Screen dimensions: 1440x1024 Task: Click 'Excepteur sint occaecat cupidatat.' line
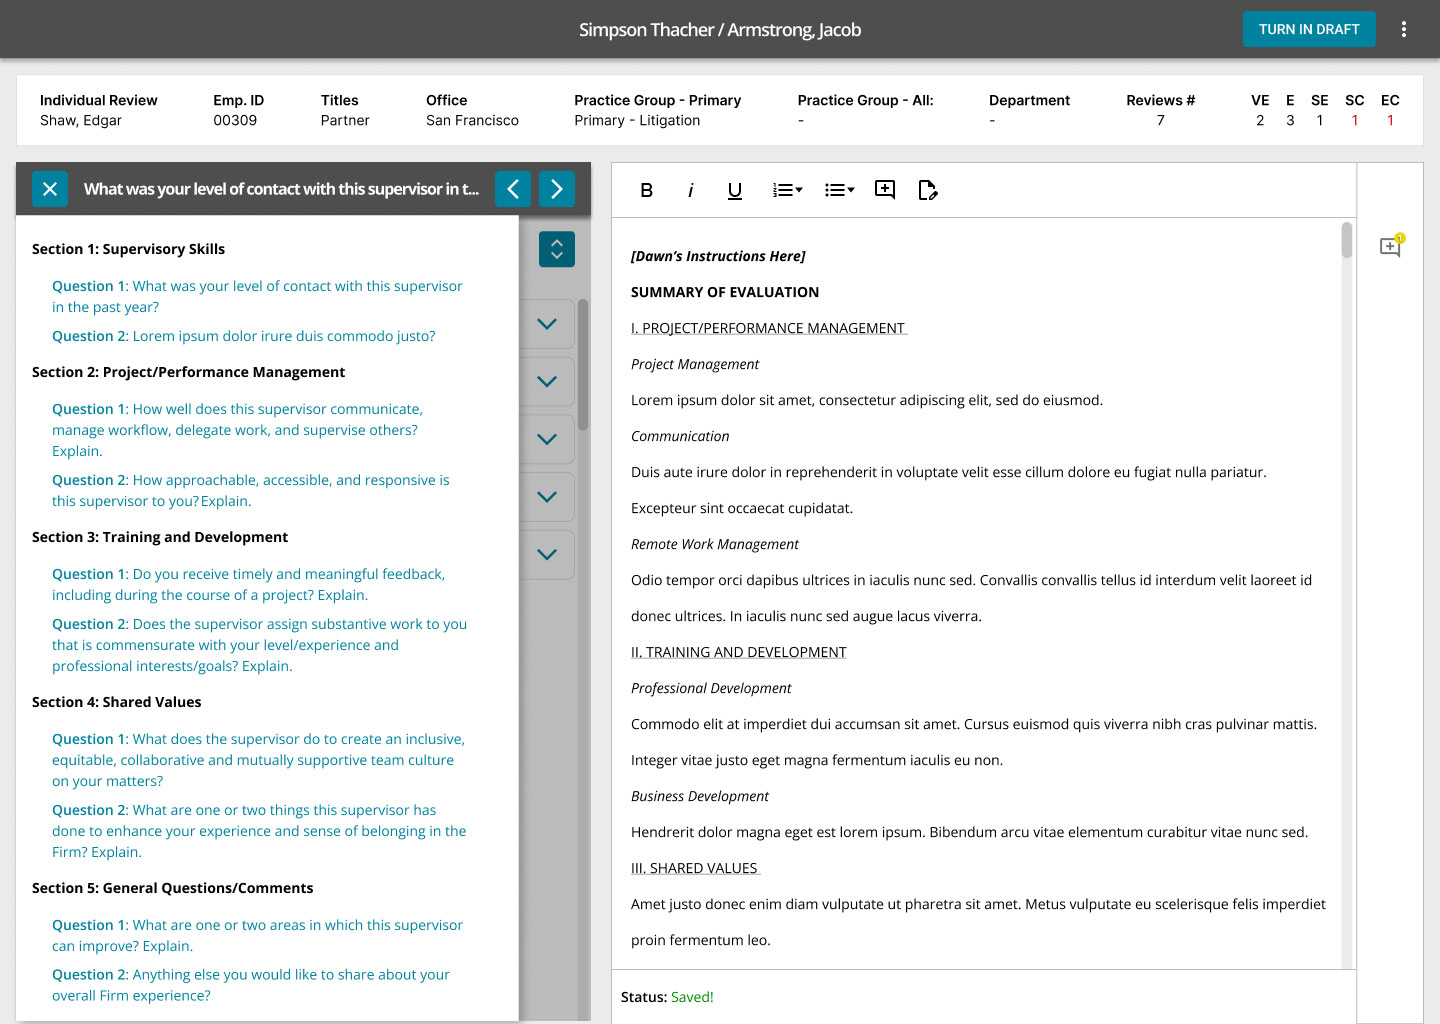pyautogui.click(x=742, y=508)
